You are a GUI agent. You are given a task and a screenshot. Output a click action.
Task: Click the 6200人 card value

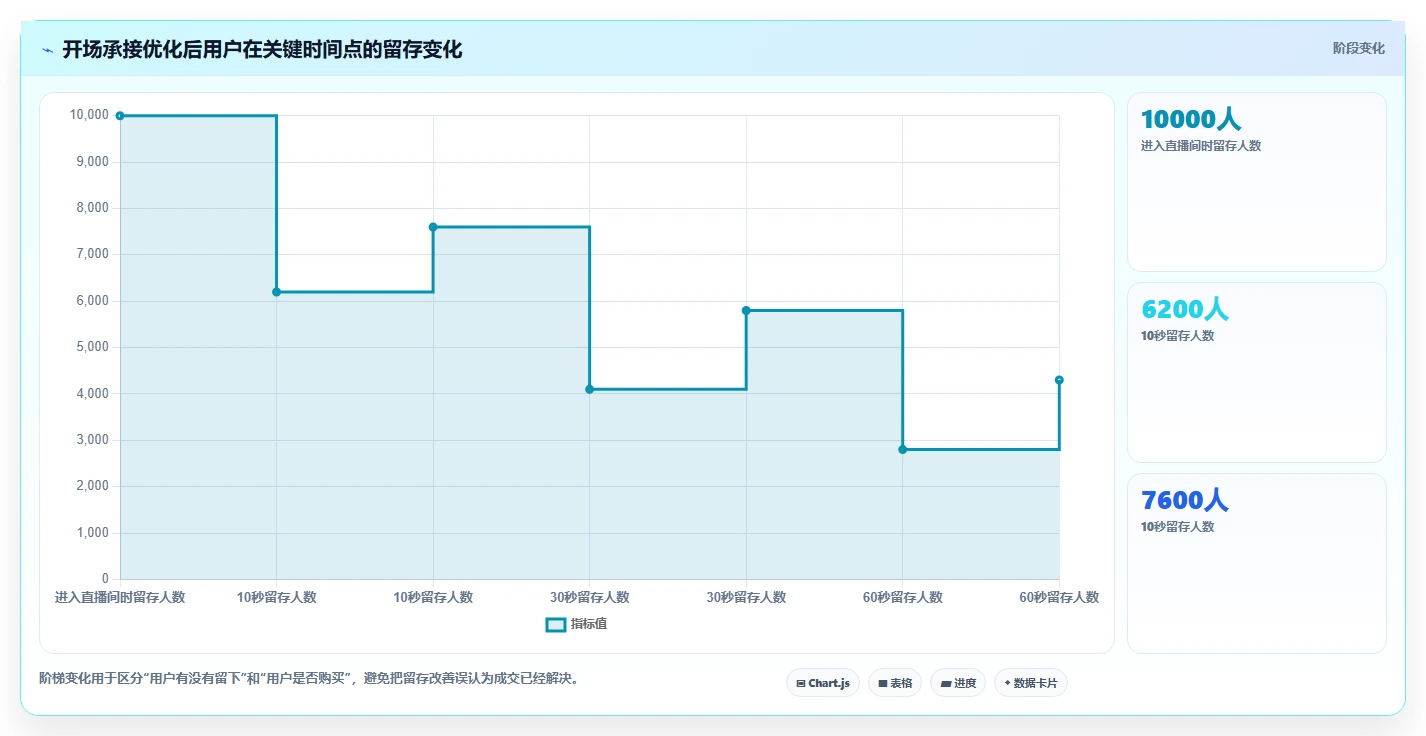coord(1185,310)
